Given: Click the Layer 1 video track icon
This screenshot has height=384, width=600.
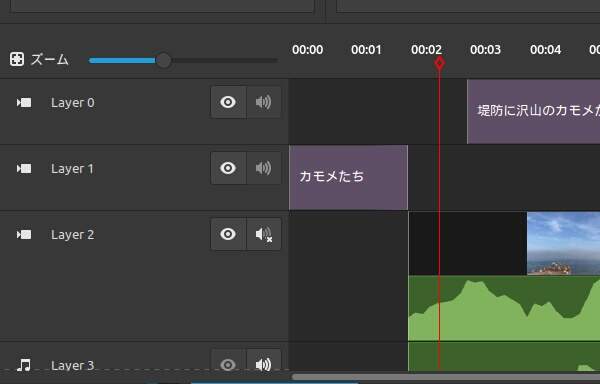Looking at the screenshot, I should pyautogui.click(x=24, y=168).
